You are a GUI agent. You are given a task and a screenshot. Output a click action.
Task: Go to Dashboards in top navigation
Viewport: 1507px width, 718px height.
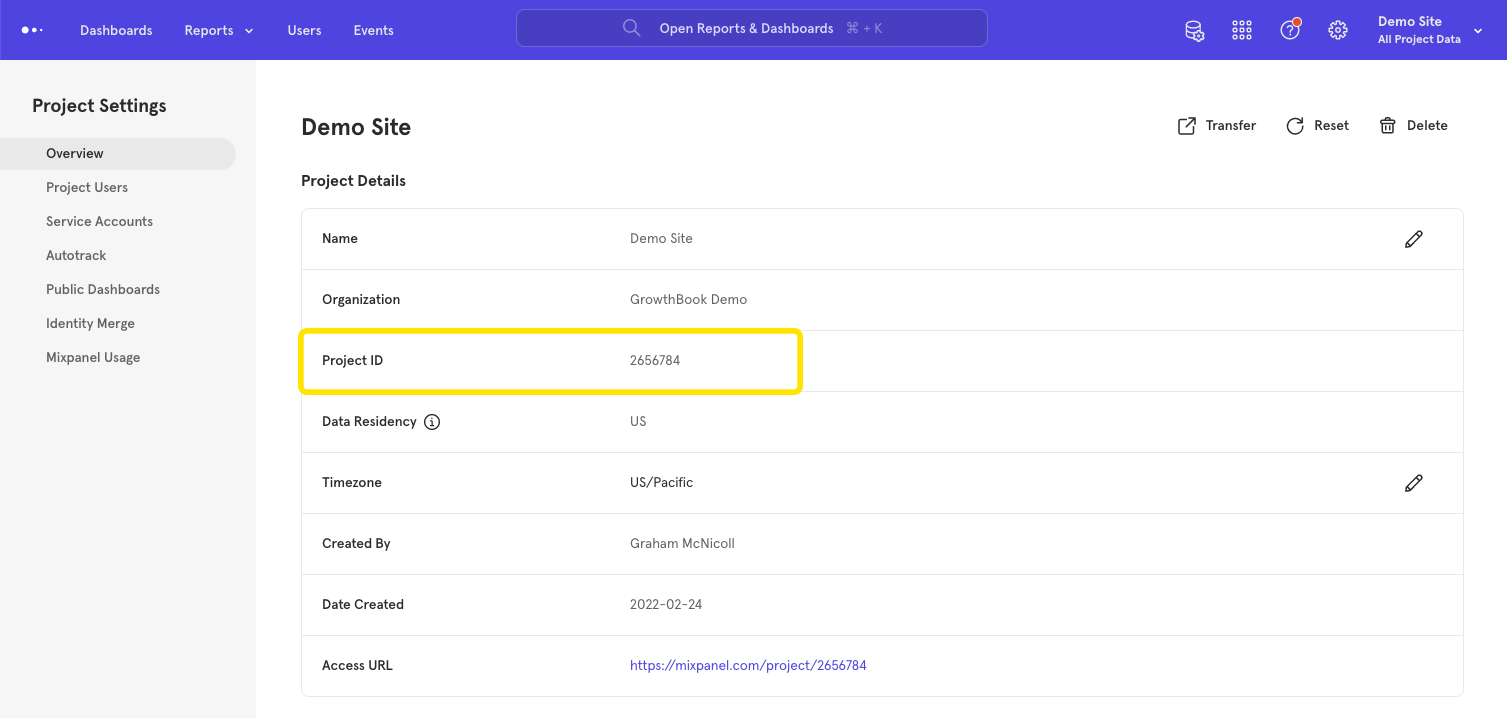pos(116,30)
